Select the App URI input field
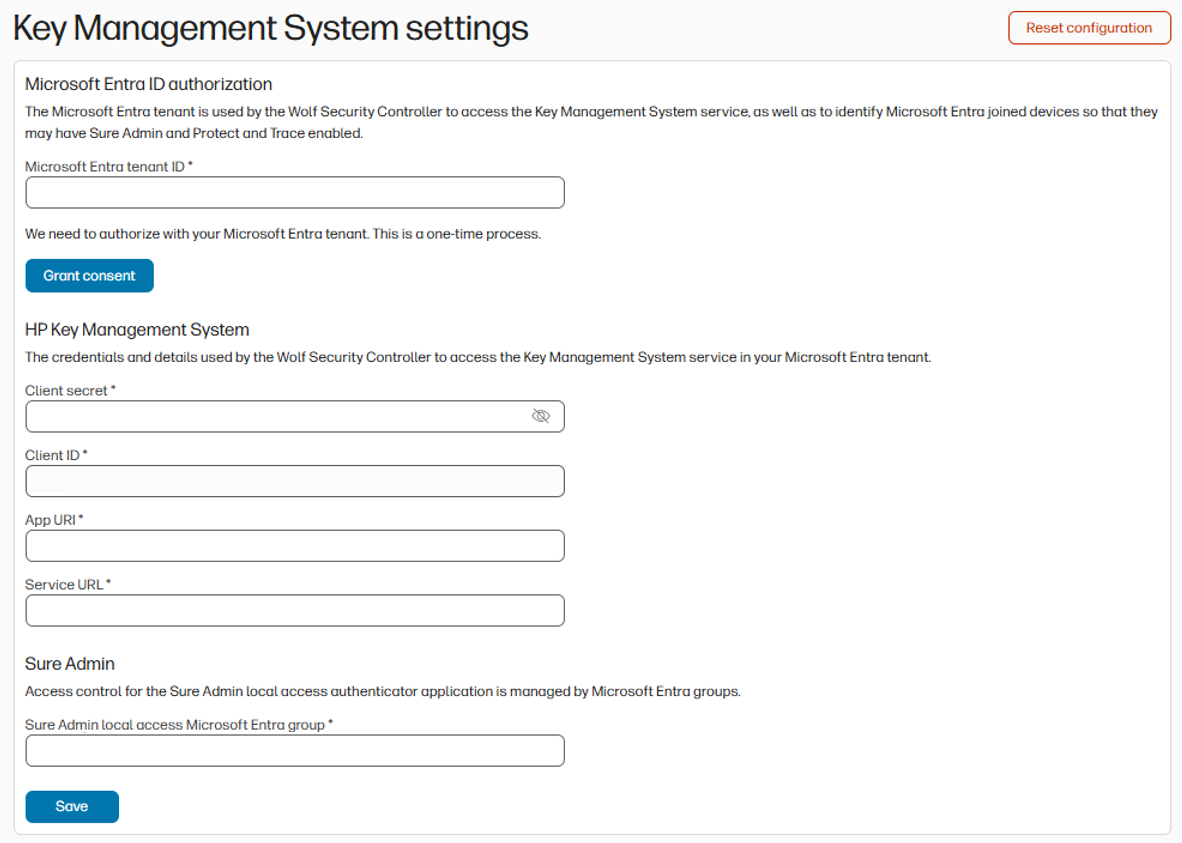Image resolution: width=1182 pixels, height=843 pixels. pos(294,546)
